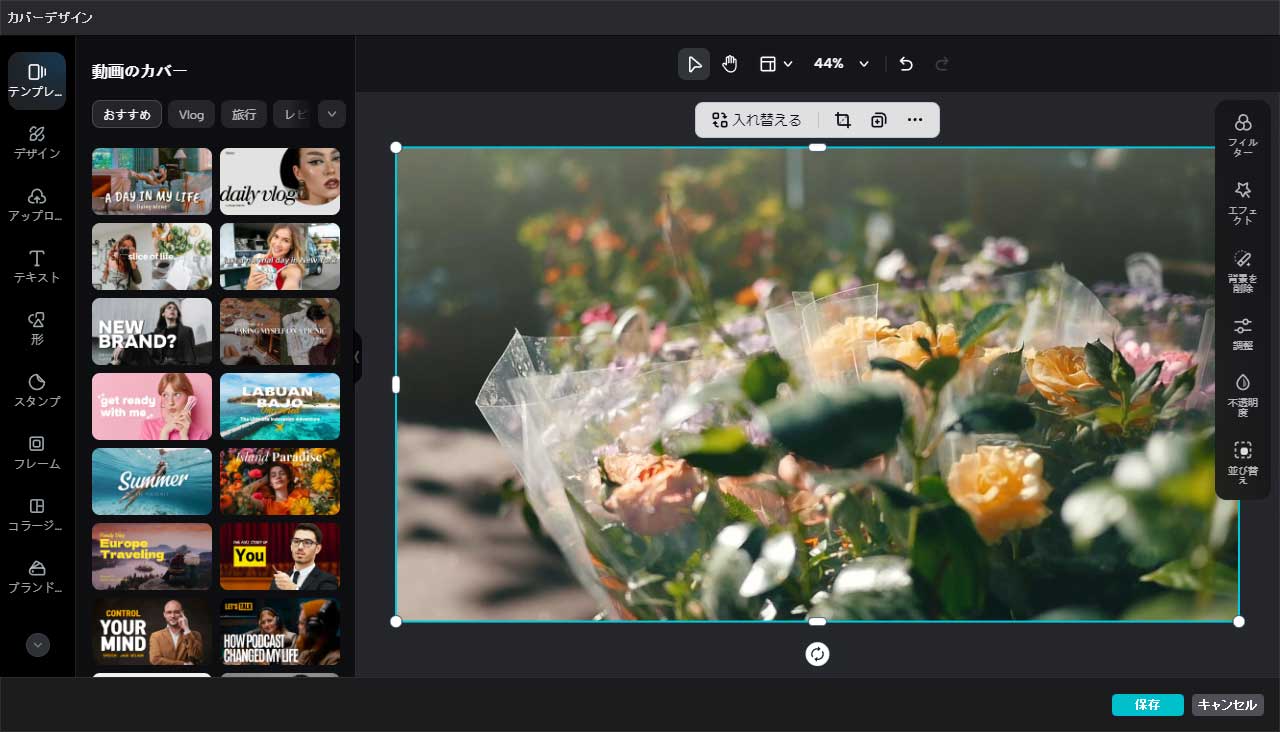Click the 入れ替える replace button
The image size is (1280, 732).
(757, 120)
